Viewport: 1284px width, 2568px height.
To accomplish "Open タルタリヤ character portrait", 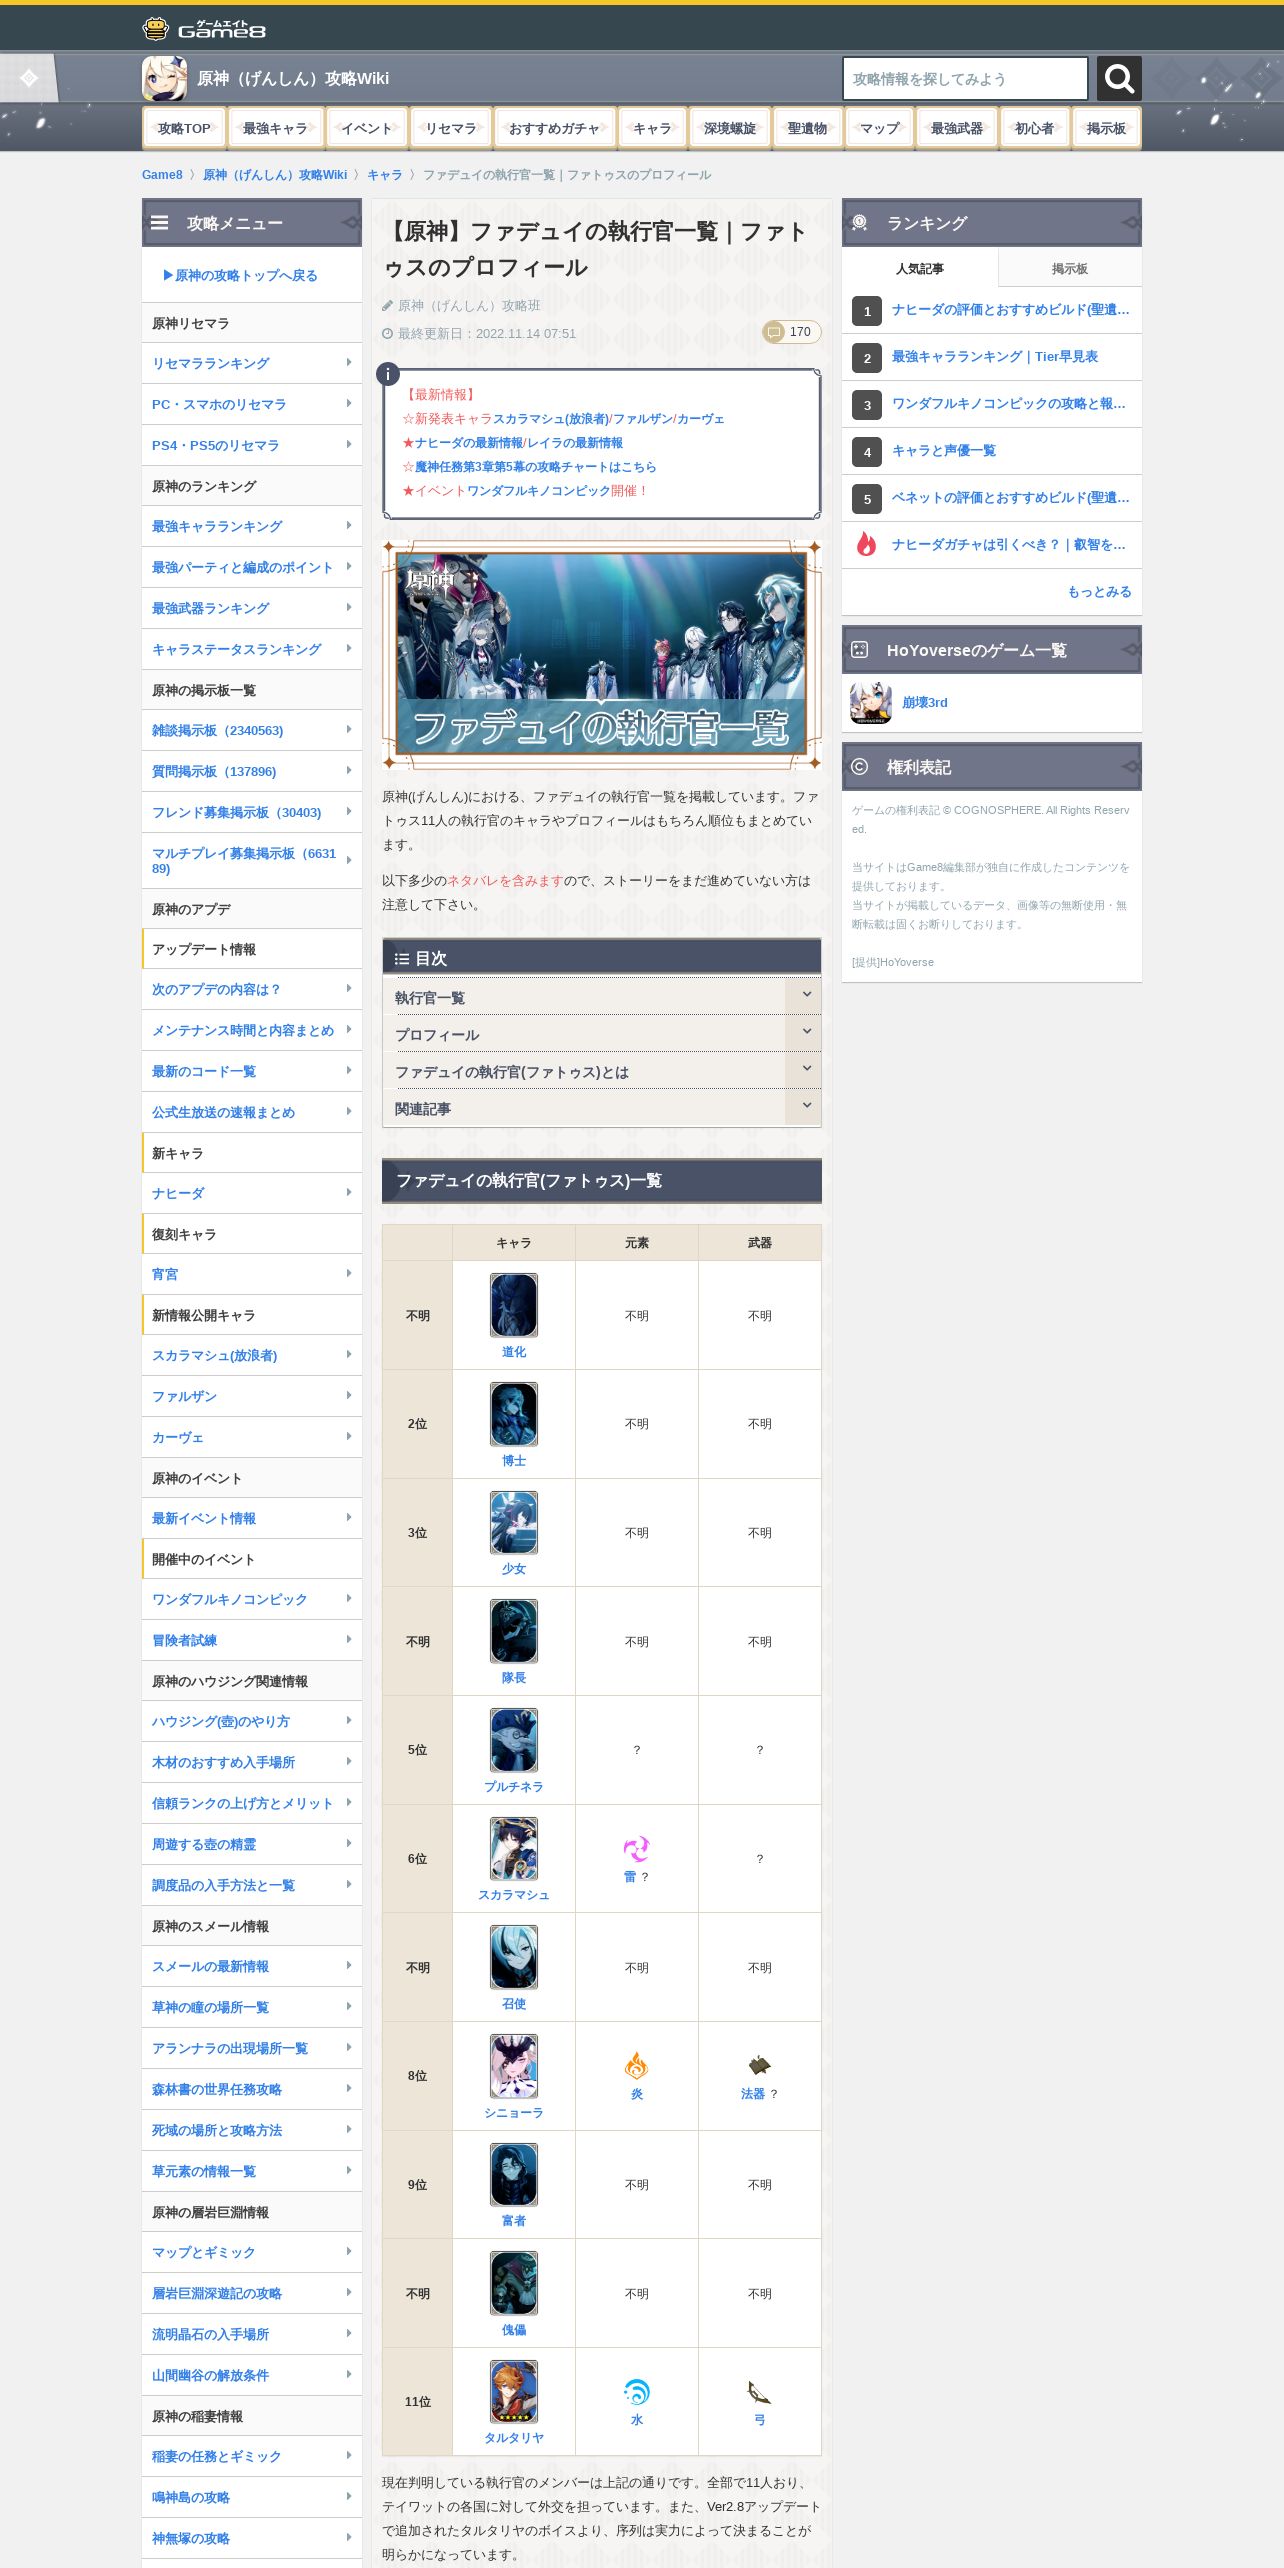I will click(514, 2391).
